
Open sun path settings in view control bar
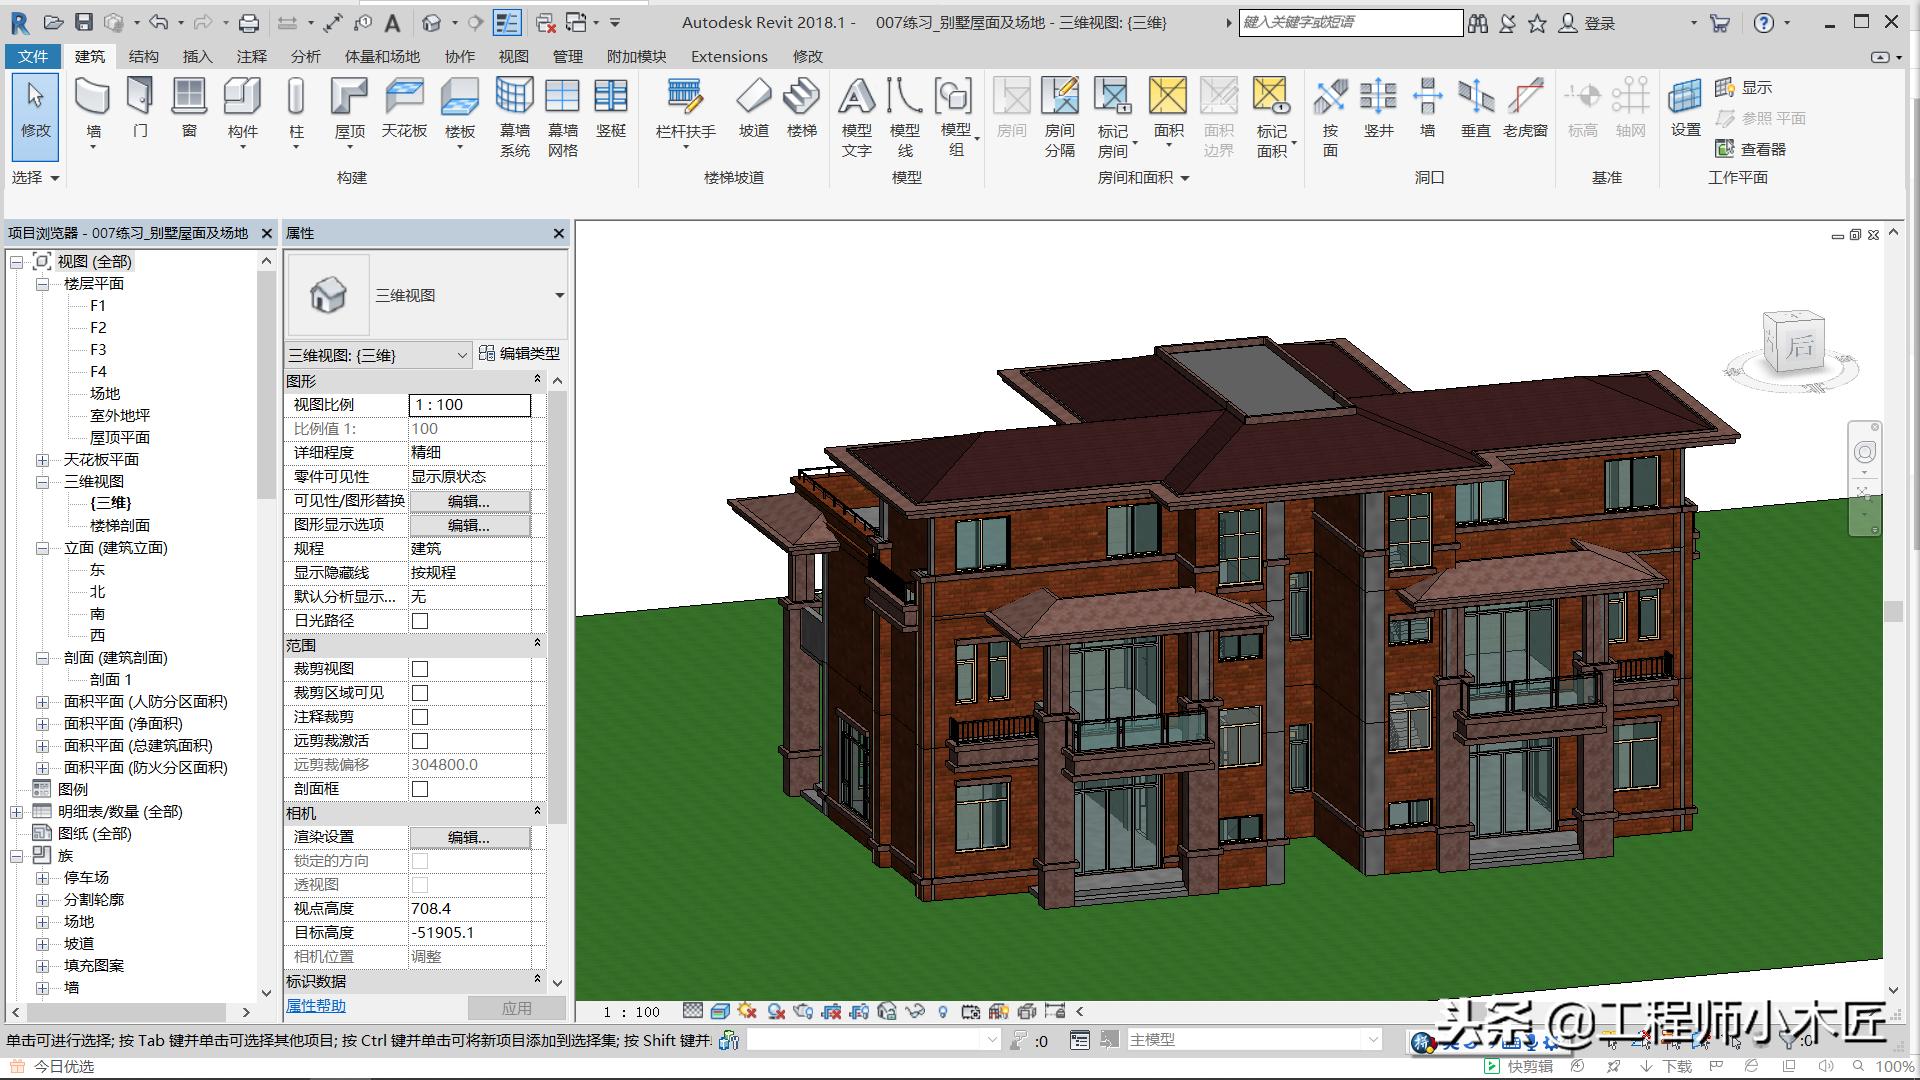tap(747, 1011)
